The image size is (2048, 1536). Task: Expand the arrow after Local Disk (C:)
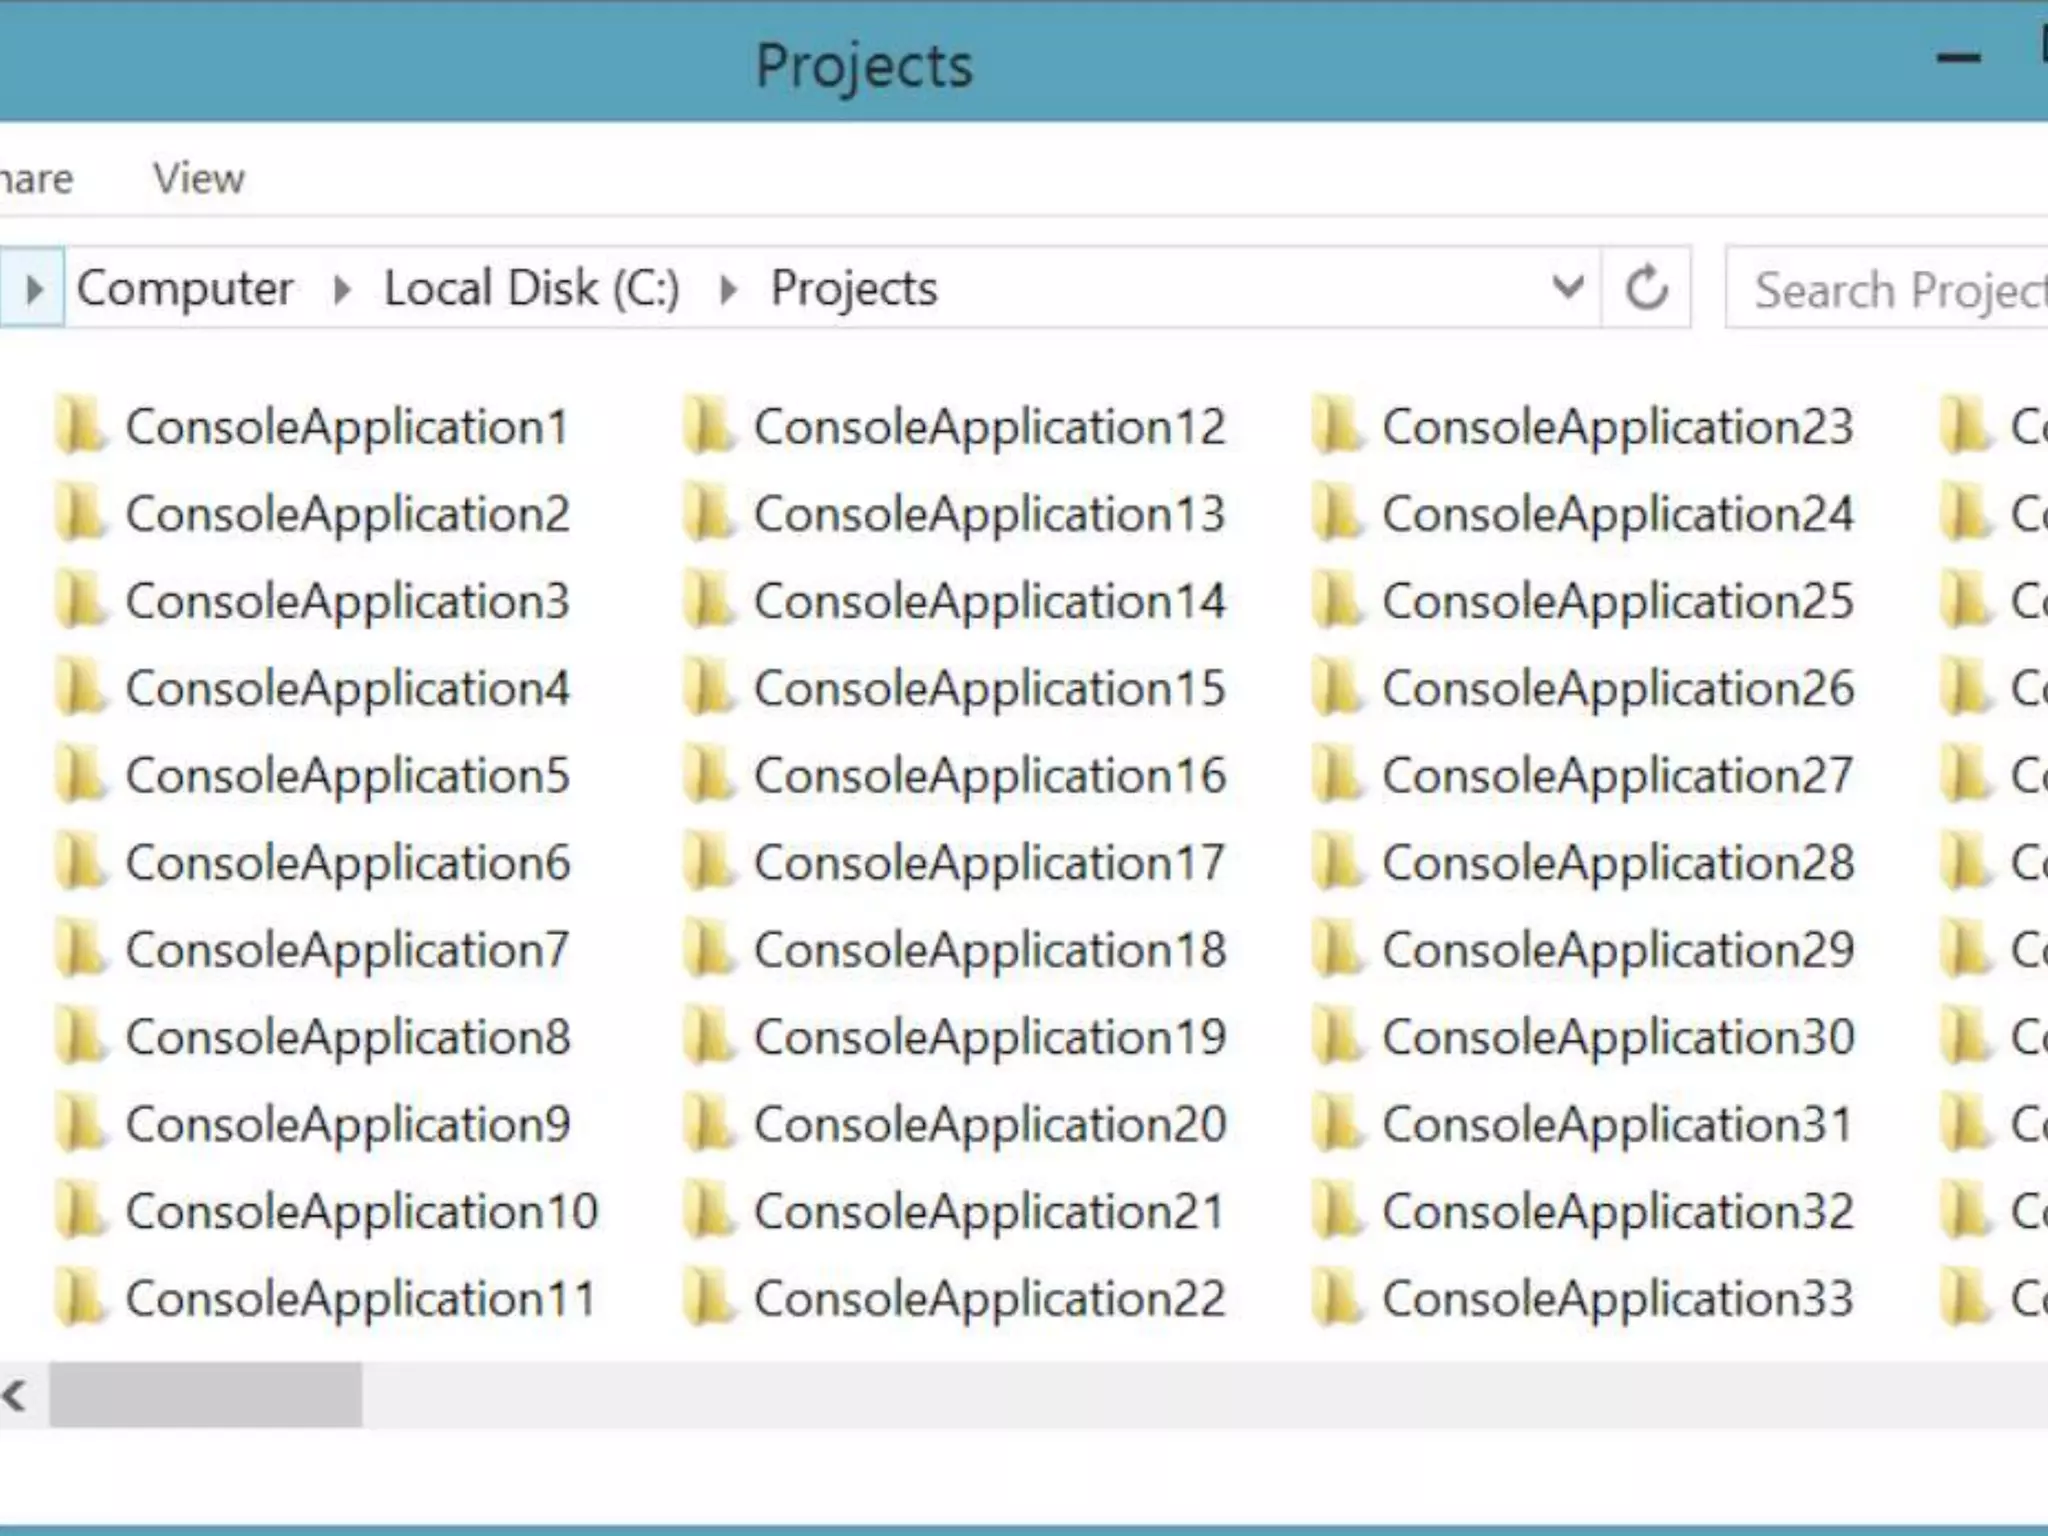728,290
